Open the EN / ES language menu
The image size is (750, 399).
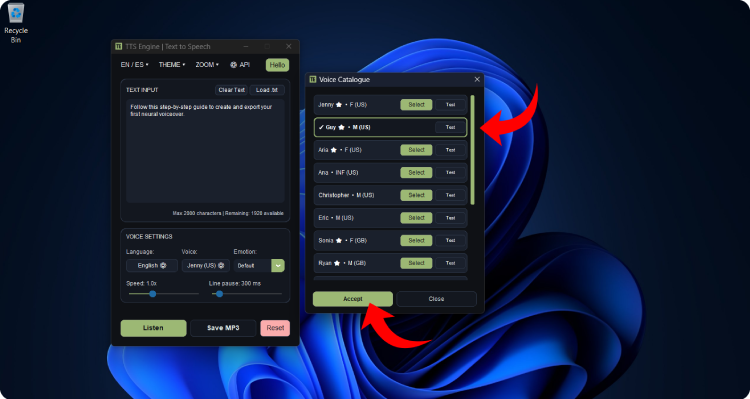pos(134,65)
